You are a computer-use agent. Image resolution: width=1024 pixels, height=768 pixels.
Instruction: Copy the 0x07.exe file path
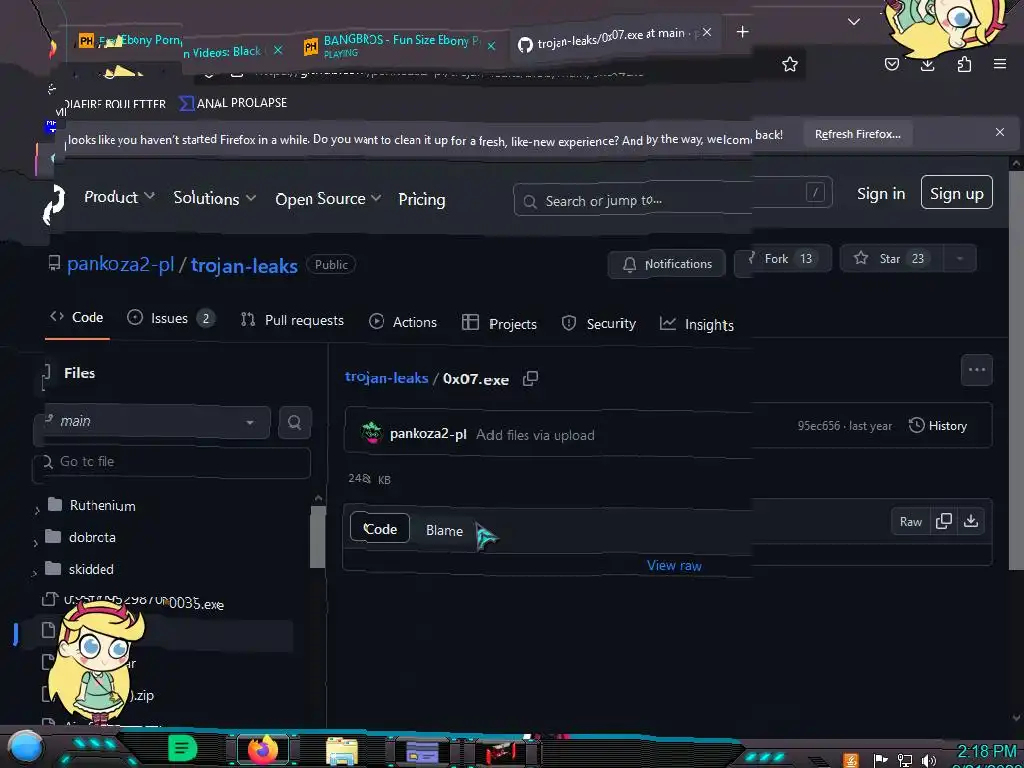(x=530, y=378)
